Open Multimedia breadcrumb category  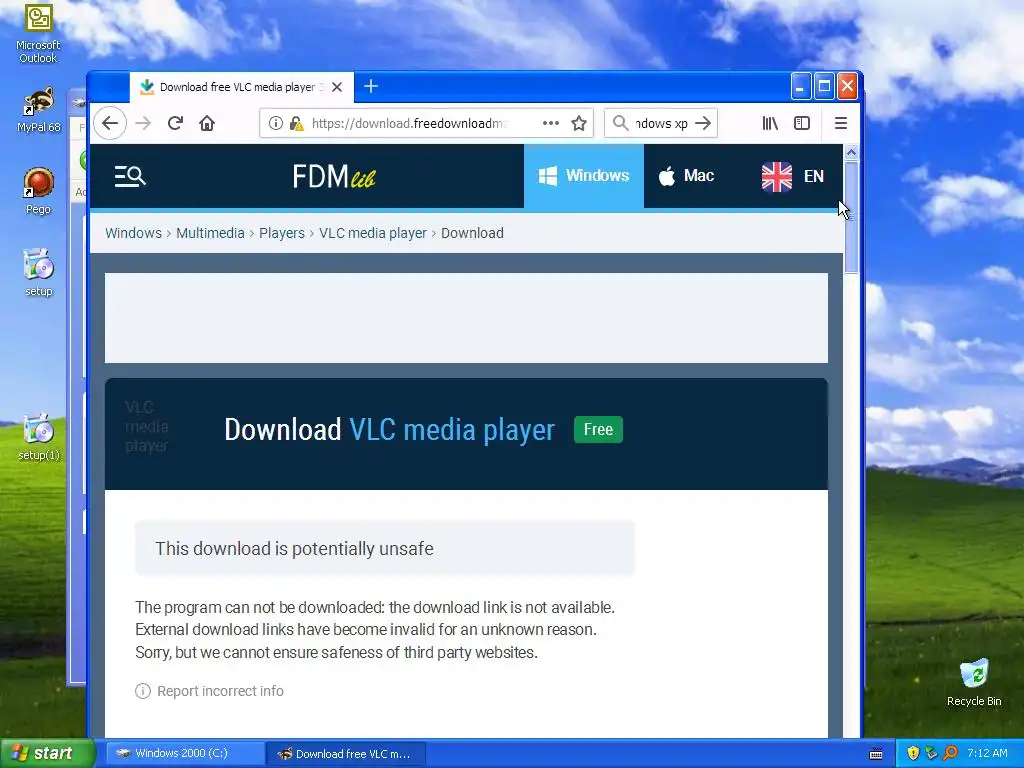coord(210,233)
